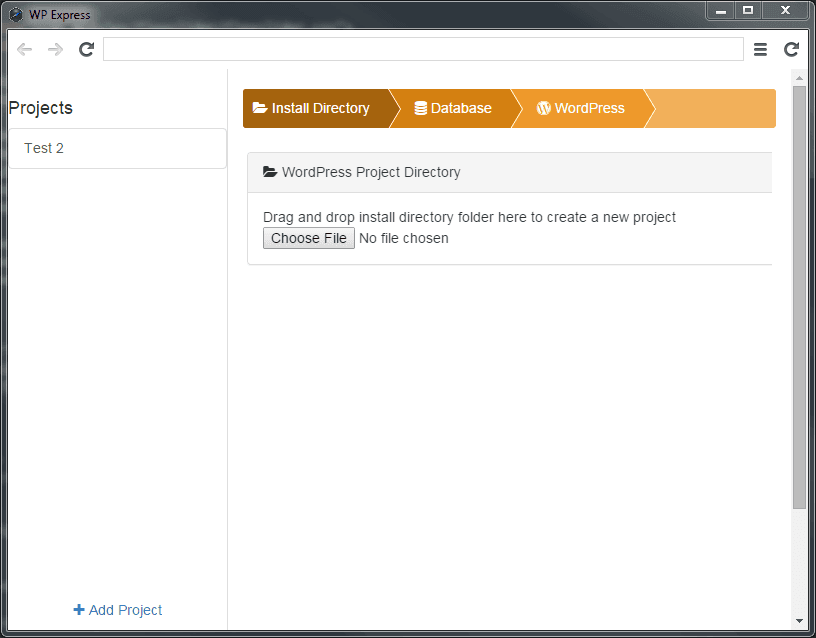This screenshot has width=816, height=638.
Task: Click the Choose File button
Action: tap(309, 238)
